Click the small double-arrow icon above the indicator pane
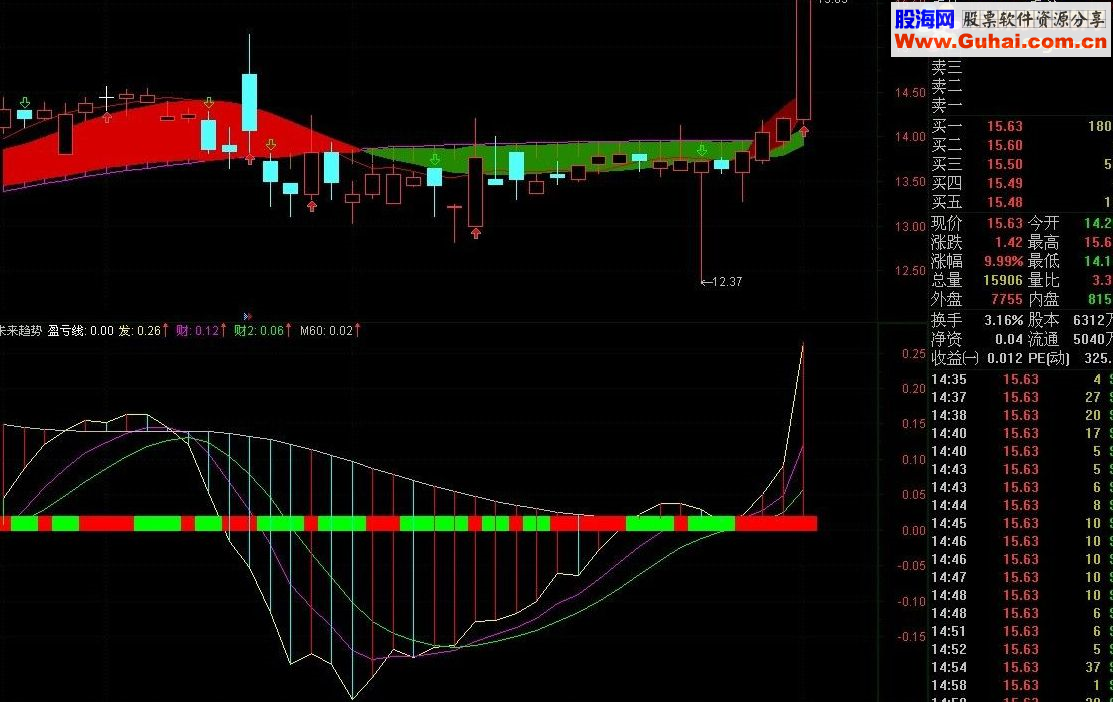1113x702 pixels. click(x=247, y=316)
